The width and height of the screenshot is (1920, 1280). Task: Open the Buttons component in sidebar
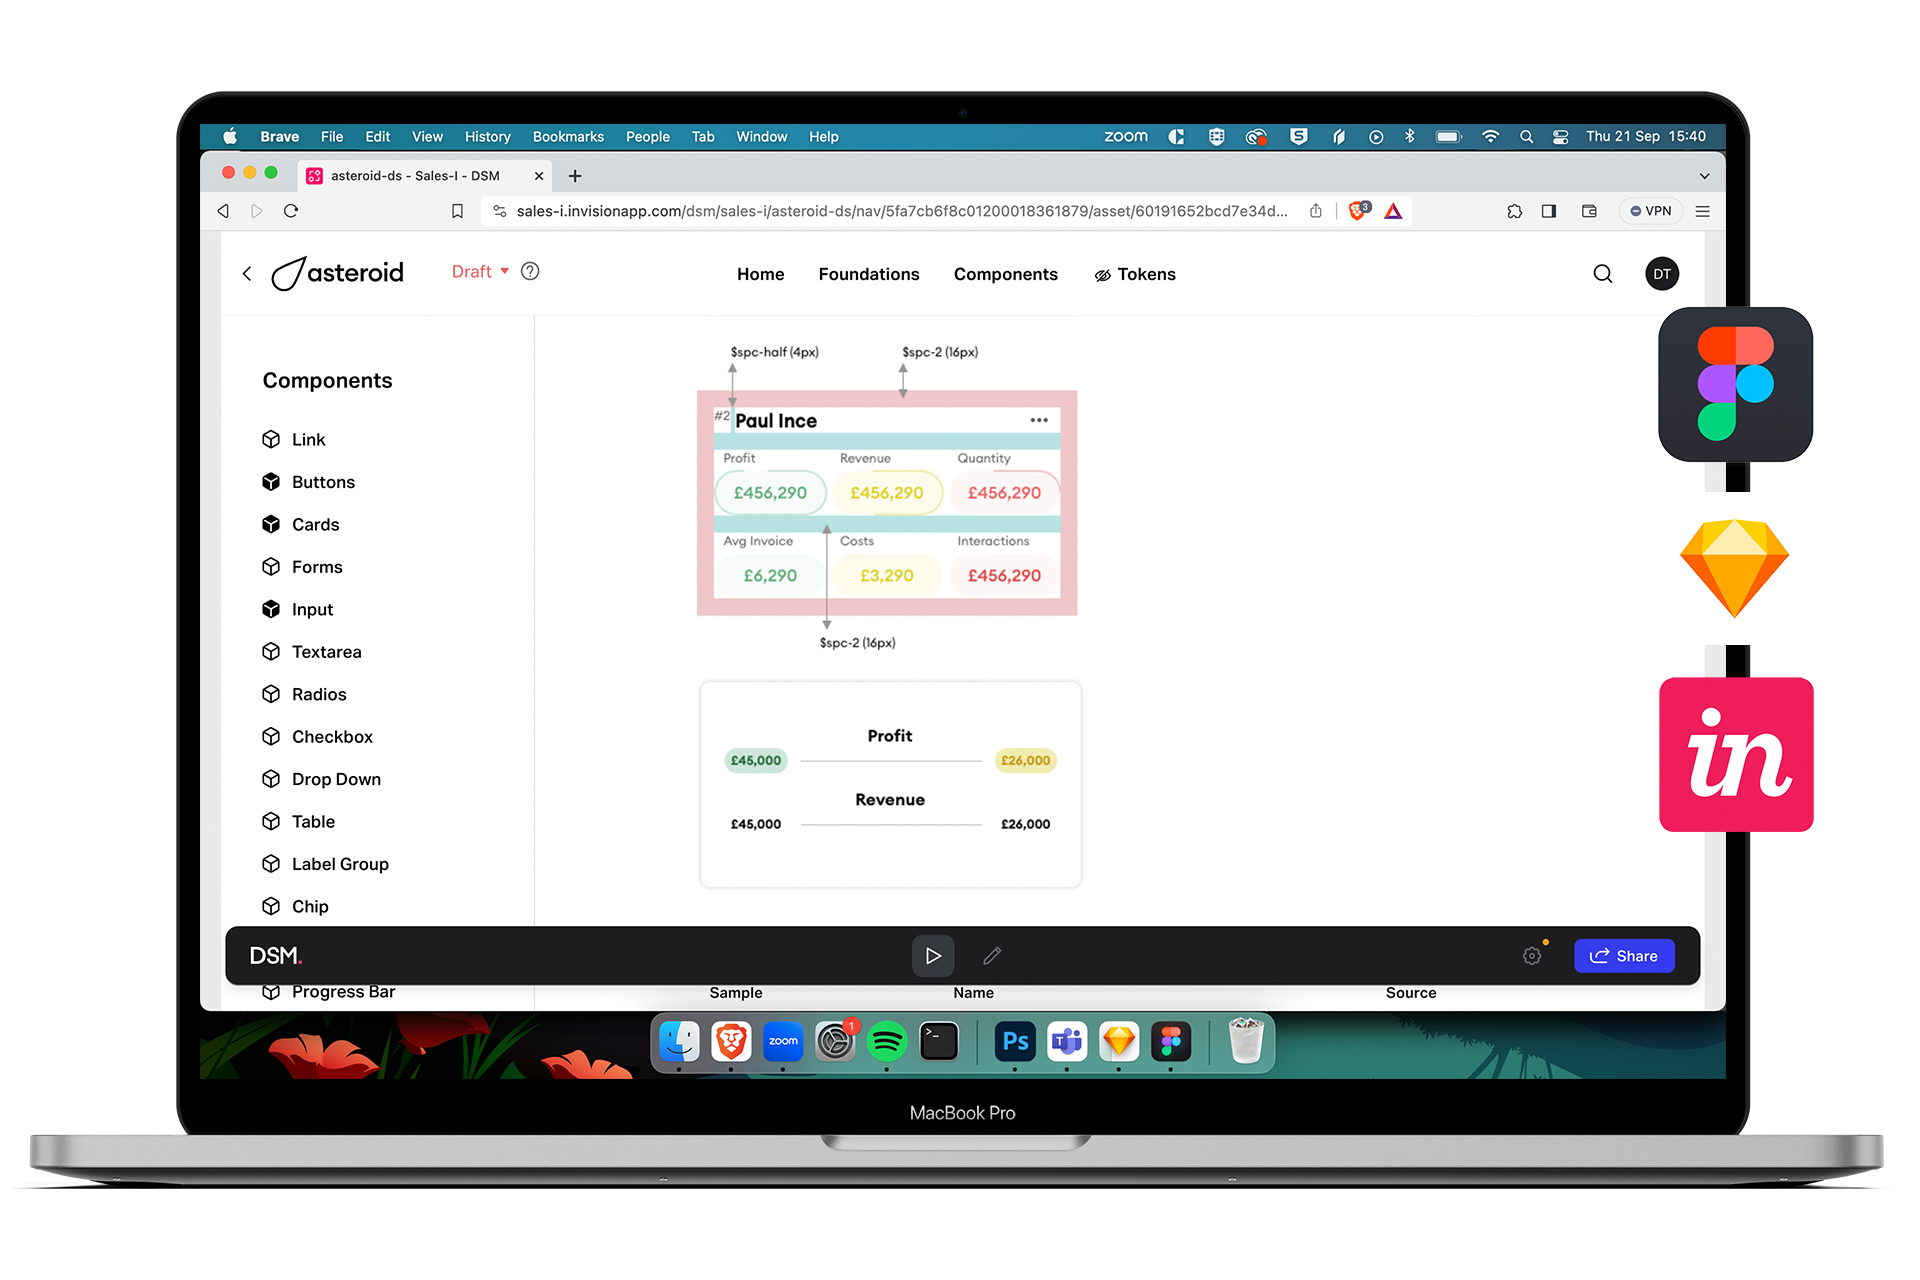coord(308,482)
